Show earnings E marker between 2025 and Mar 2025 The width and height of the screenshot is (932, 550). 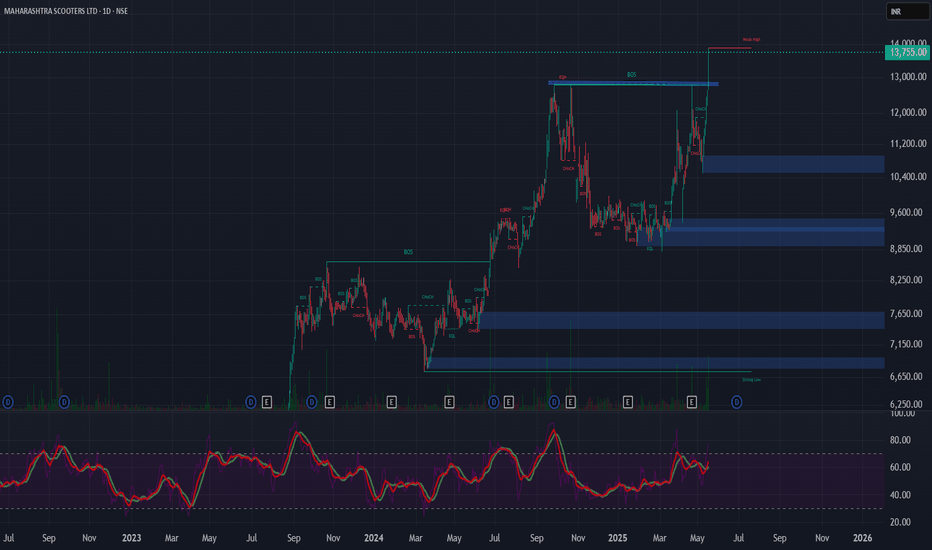tap(628, 403)
